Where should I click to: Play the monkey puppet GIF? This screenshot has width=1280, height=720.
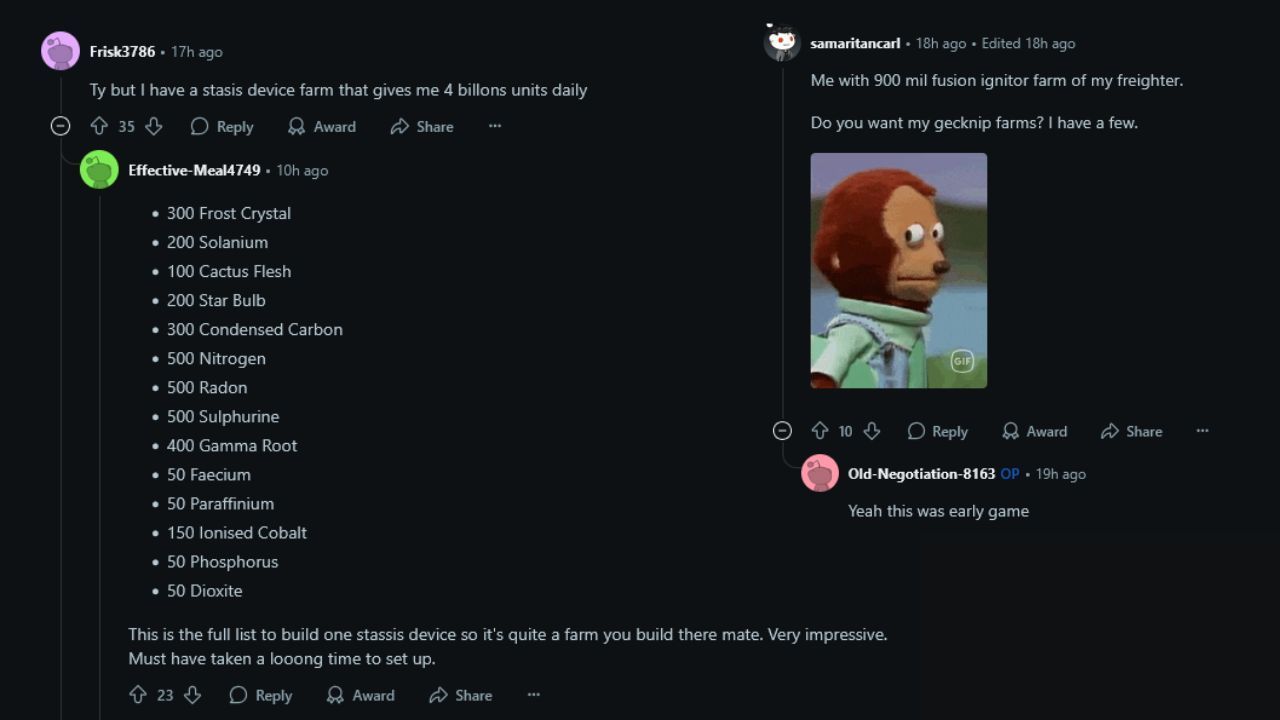[898, 270]
